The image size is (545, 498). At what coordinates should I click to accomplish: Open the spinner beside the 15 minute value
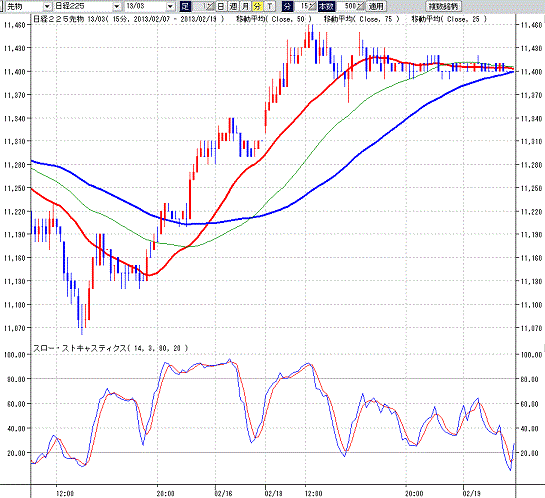[312, 6]
